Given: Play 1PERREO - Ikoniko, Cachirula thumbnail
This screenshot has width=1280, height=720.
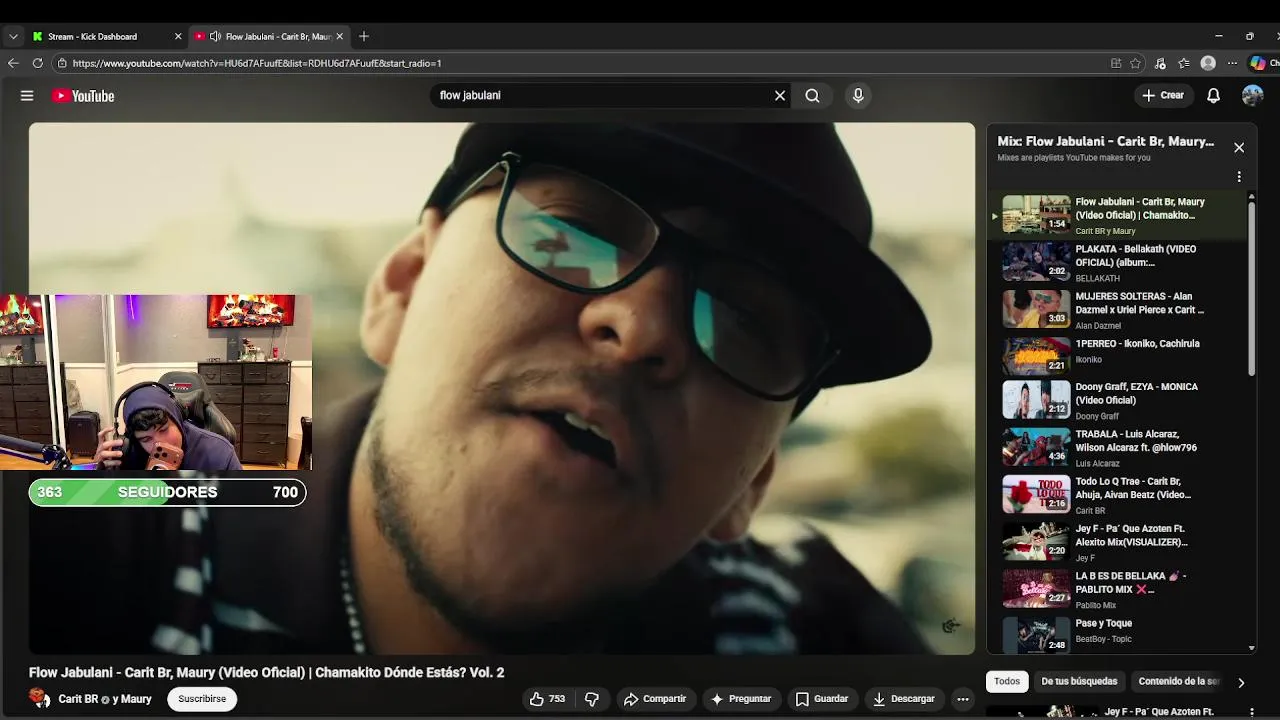Looking at the screenshot, I should point(1036,355).
